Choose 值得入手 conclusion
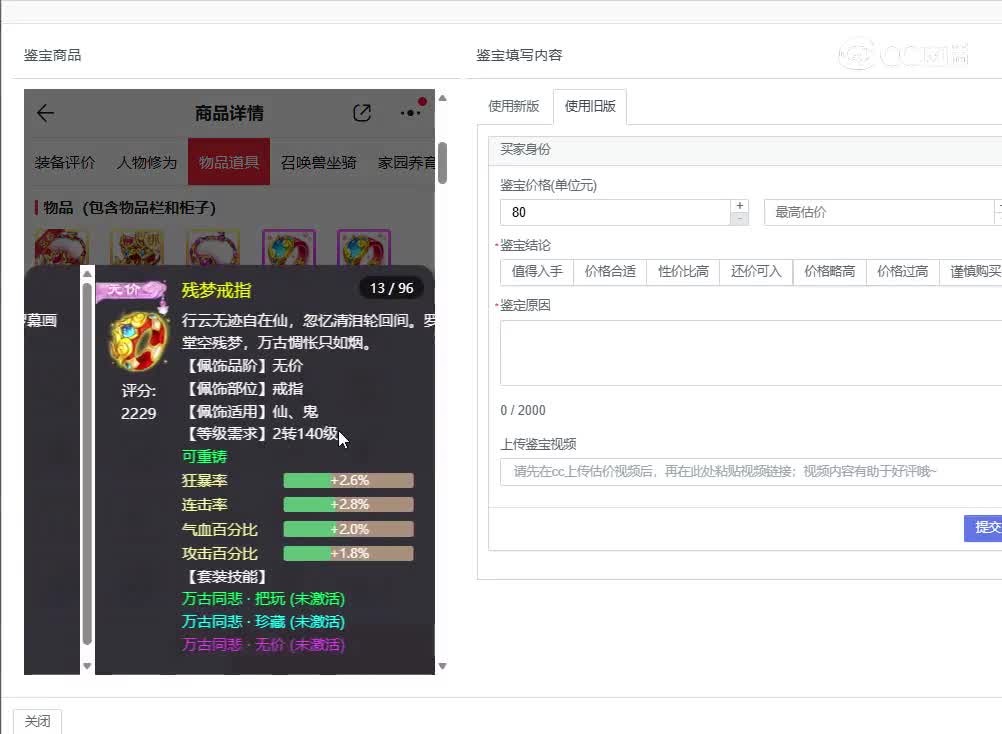Viewport: 1002px width, 734px height. pyautogui.click(x=537, y=271)
